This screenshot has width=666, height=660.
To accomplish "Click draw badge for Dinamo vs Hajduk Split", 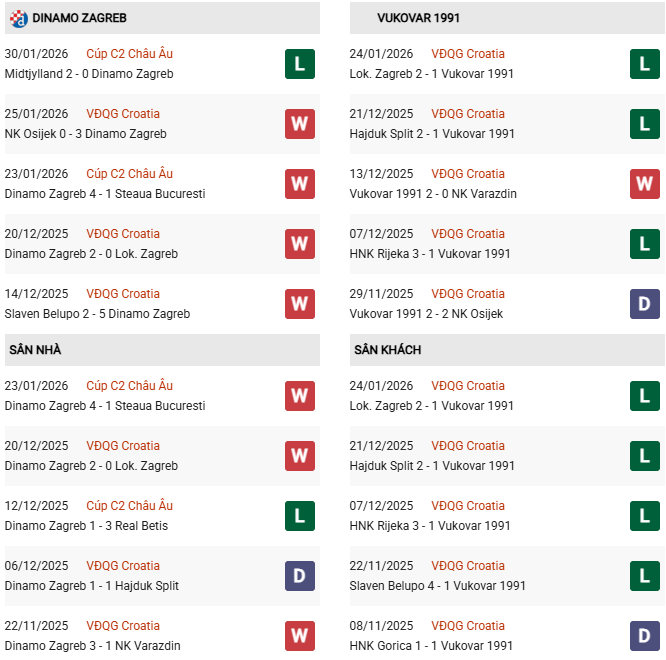I will [300, 576].
